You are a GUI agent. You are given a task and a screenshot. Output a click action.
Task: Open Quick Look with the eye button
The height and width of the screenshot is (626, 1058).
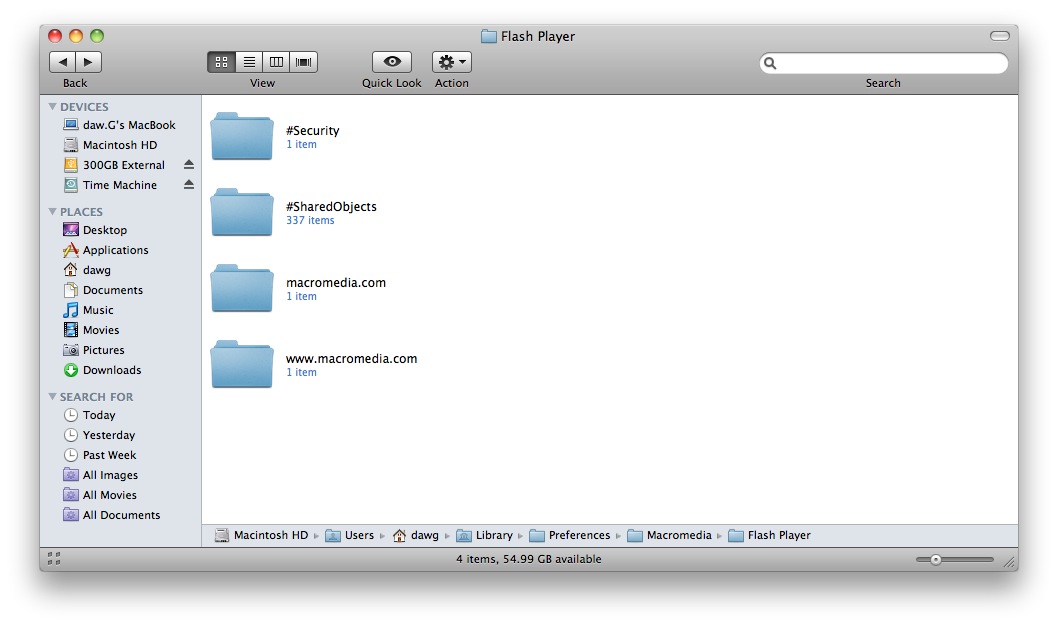pyautogui.click(x=392, y=62)
